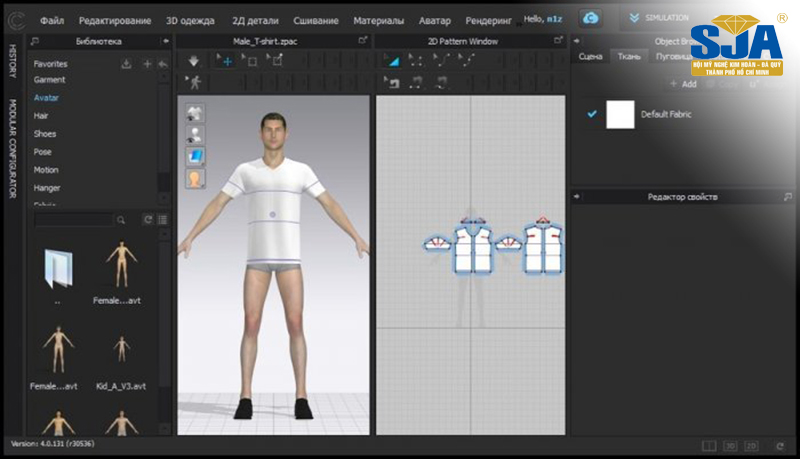Click the add-to-favorites plus icon in Library
The image size is (800, 459).
click(x=146, y=63)
